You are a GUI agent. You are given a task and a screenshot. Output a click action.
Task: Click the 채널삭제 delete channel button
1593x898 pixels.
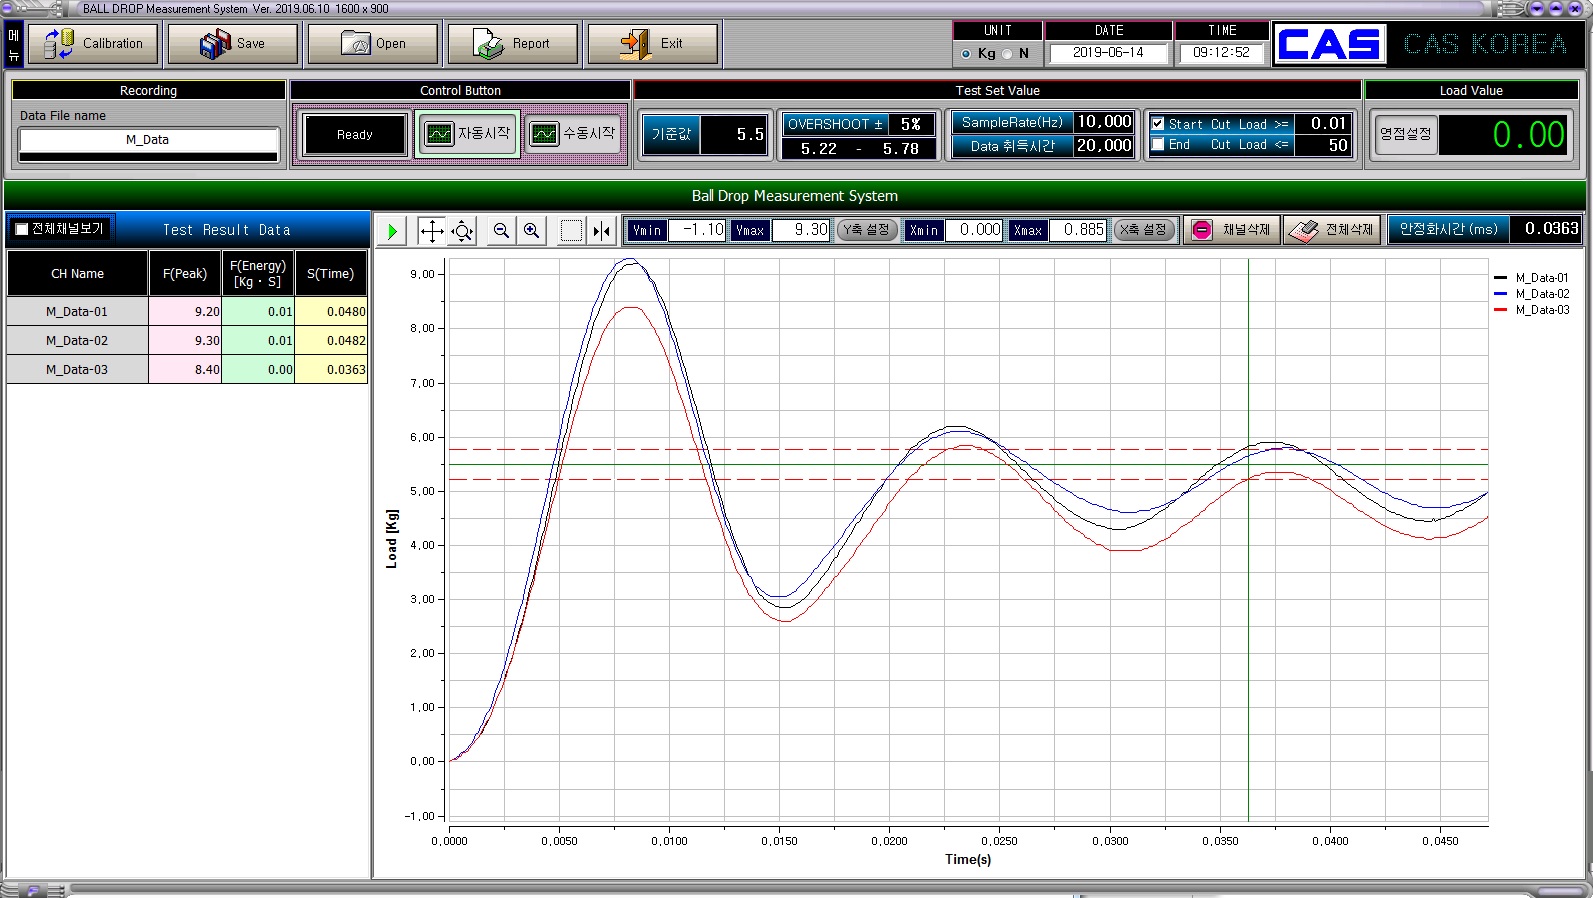click(1232, 230)
